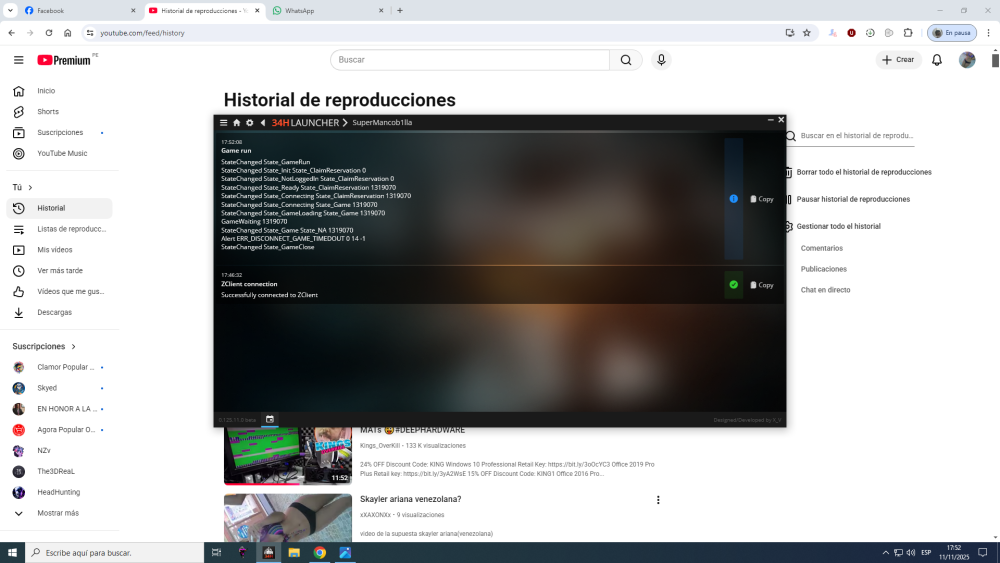
Task: Click the green check icon for ZClient connection
Action: coord(733,285)
